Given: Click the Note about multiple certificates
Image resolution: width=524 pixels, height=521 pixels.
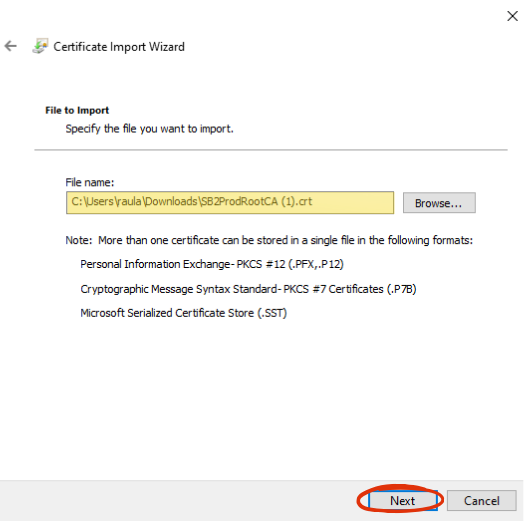Looking at the screenshot, I should click(269, 240).
